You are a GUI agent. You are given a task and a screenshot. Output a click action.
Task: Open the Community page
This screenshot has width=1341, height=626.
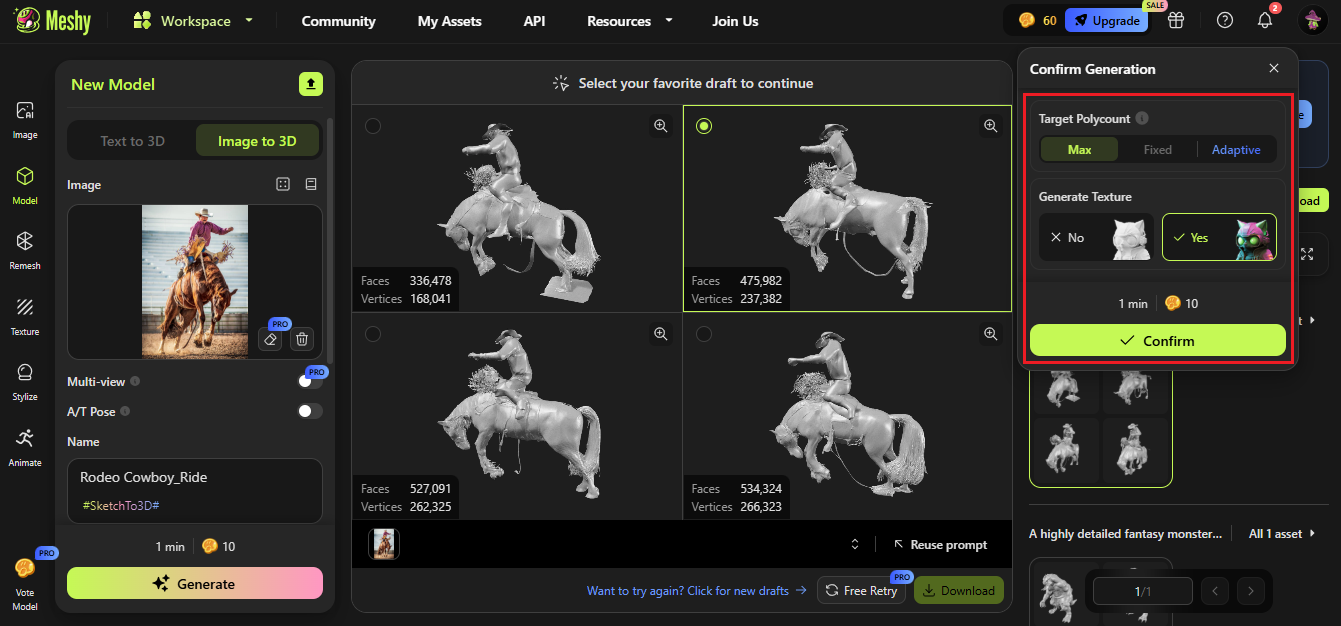click(338, 20)
